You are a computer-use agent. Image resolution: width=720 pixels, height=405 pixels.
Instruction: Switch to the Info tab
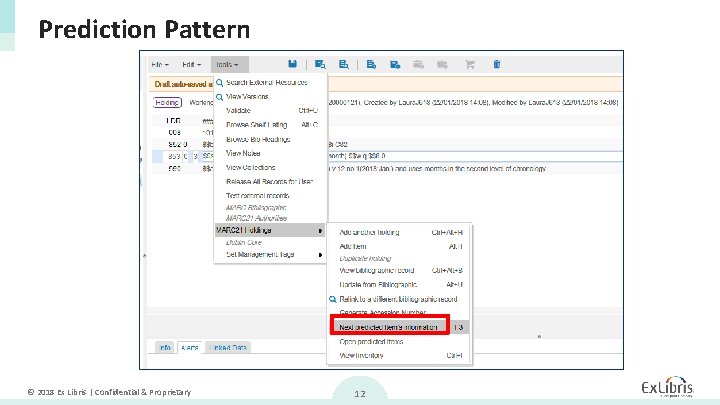pos(165,348)
